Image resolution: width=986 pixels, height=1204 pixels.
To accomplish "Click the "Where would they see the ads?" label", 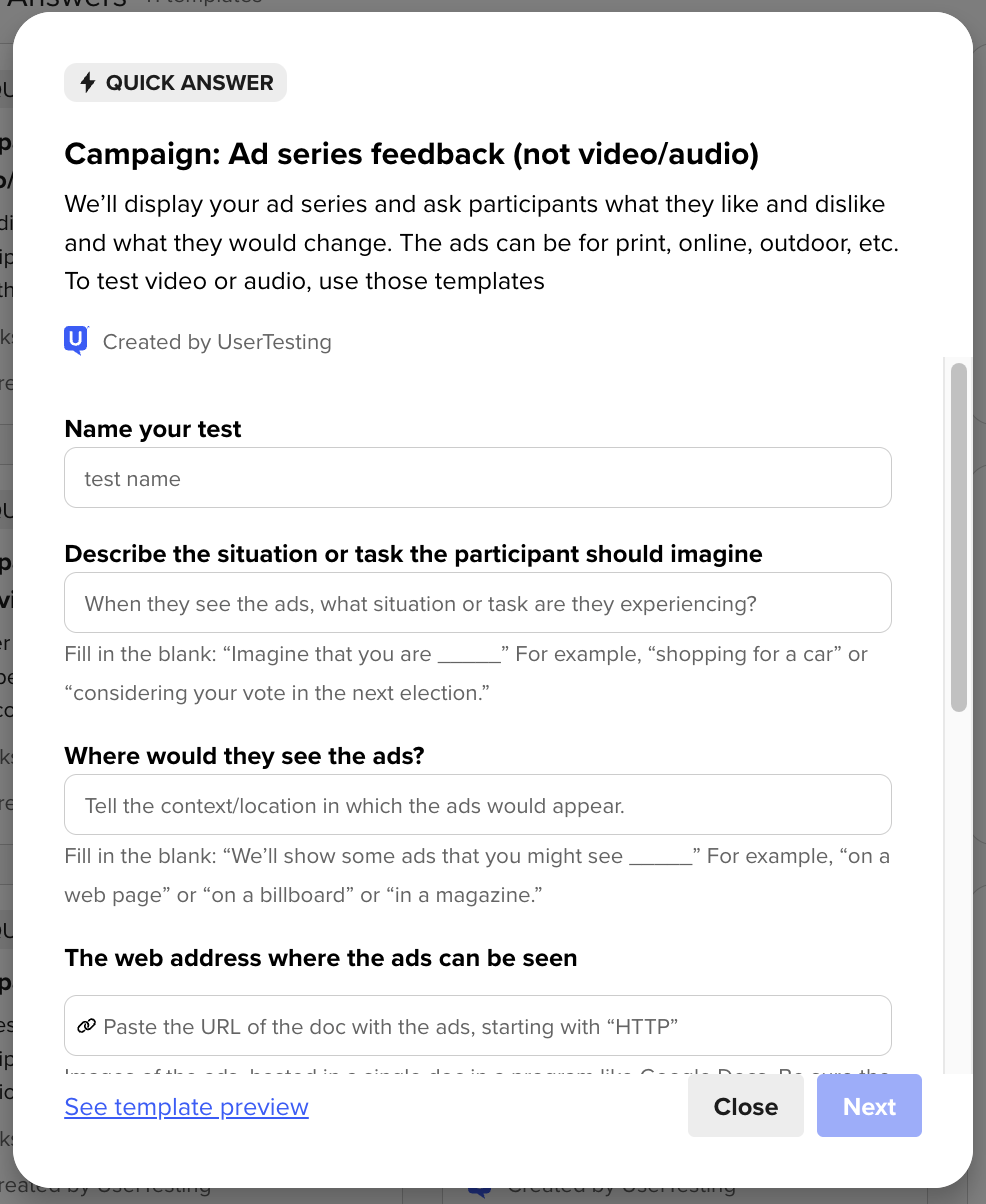I will (x=244, y=756).
